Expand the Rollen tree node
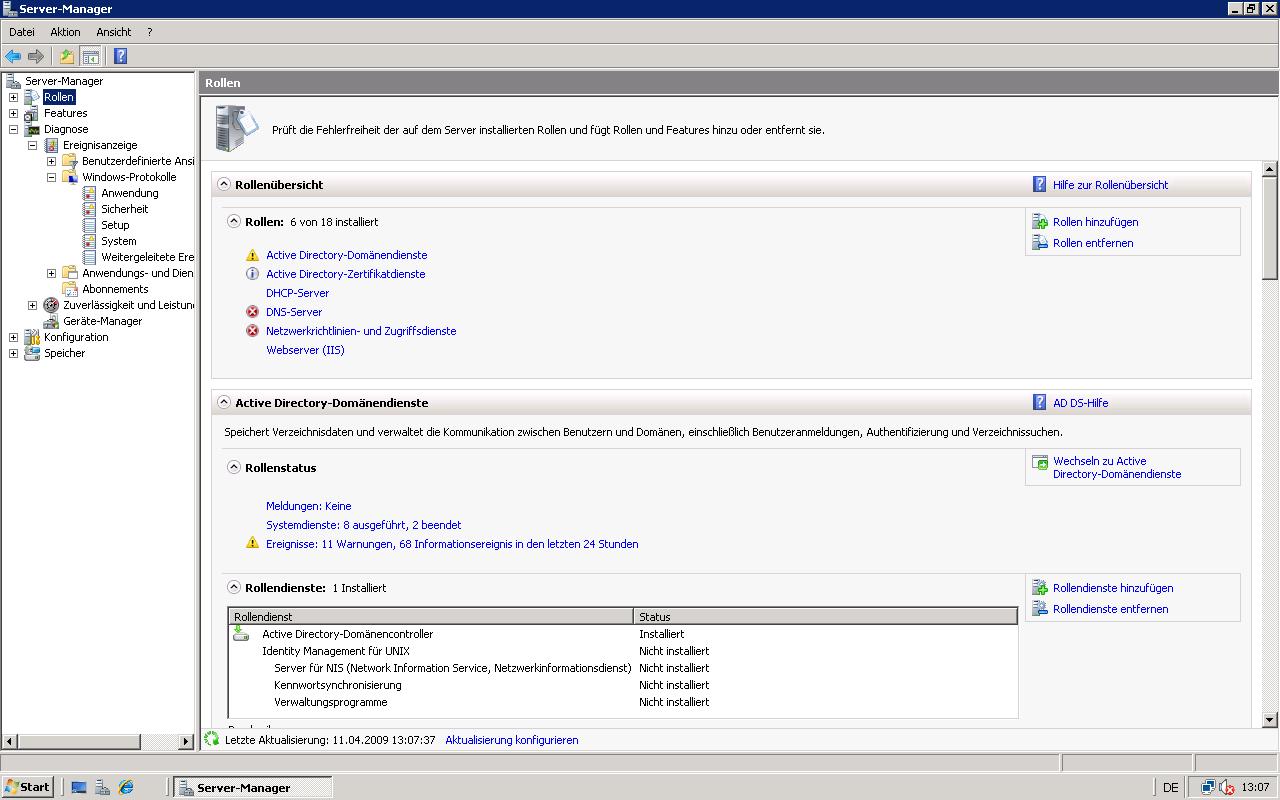This screenshot has width=1280, height=800. point(13,97)
